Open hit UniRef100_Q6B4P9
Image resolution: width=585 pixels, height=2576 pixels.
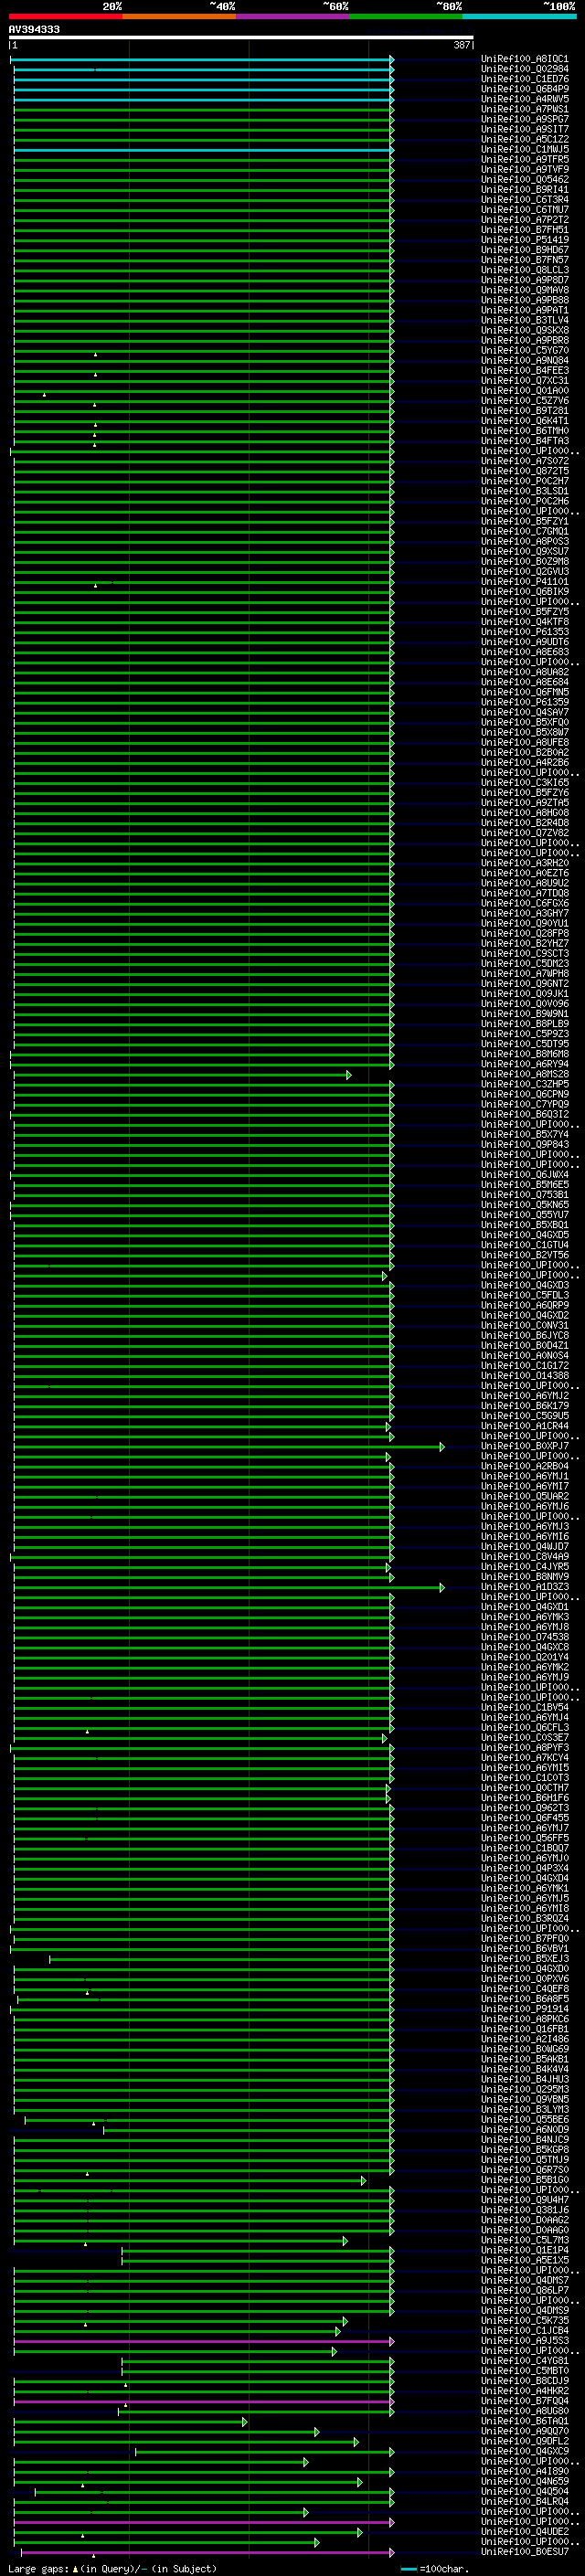click(x=525, y=89)
